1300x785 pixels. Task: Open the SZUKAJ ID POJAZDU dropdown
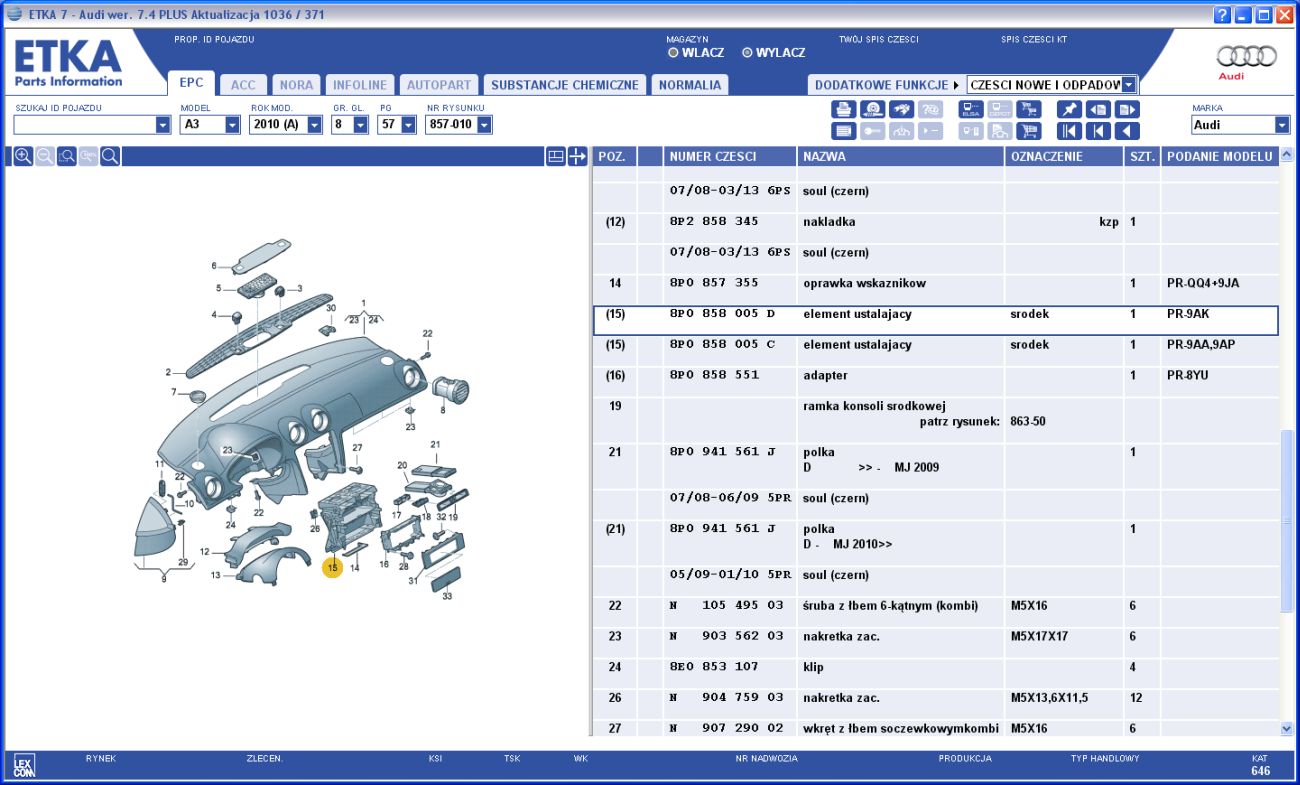point(163,125)
